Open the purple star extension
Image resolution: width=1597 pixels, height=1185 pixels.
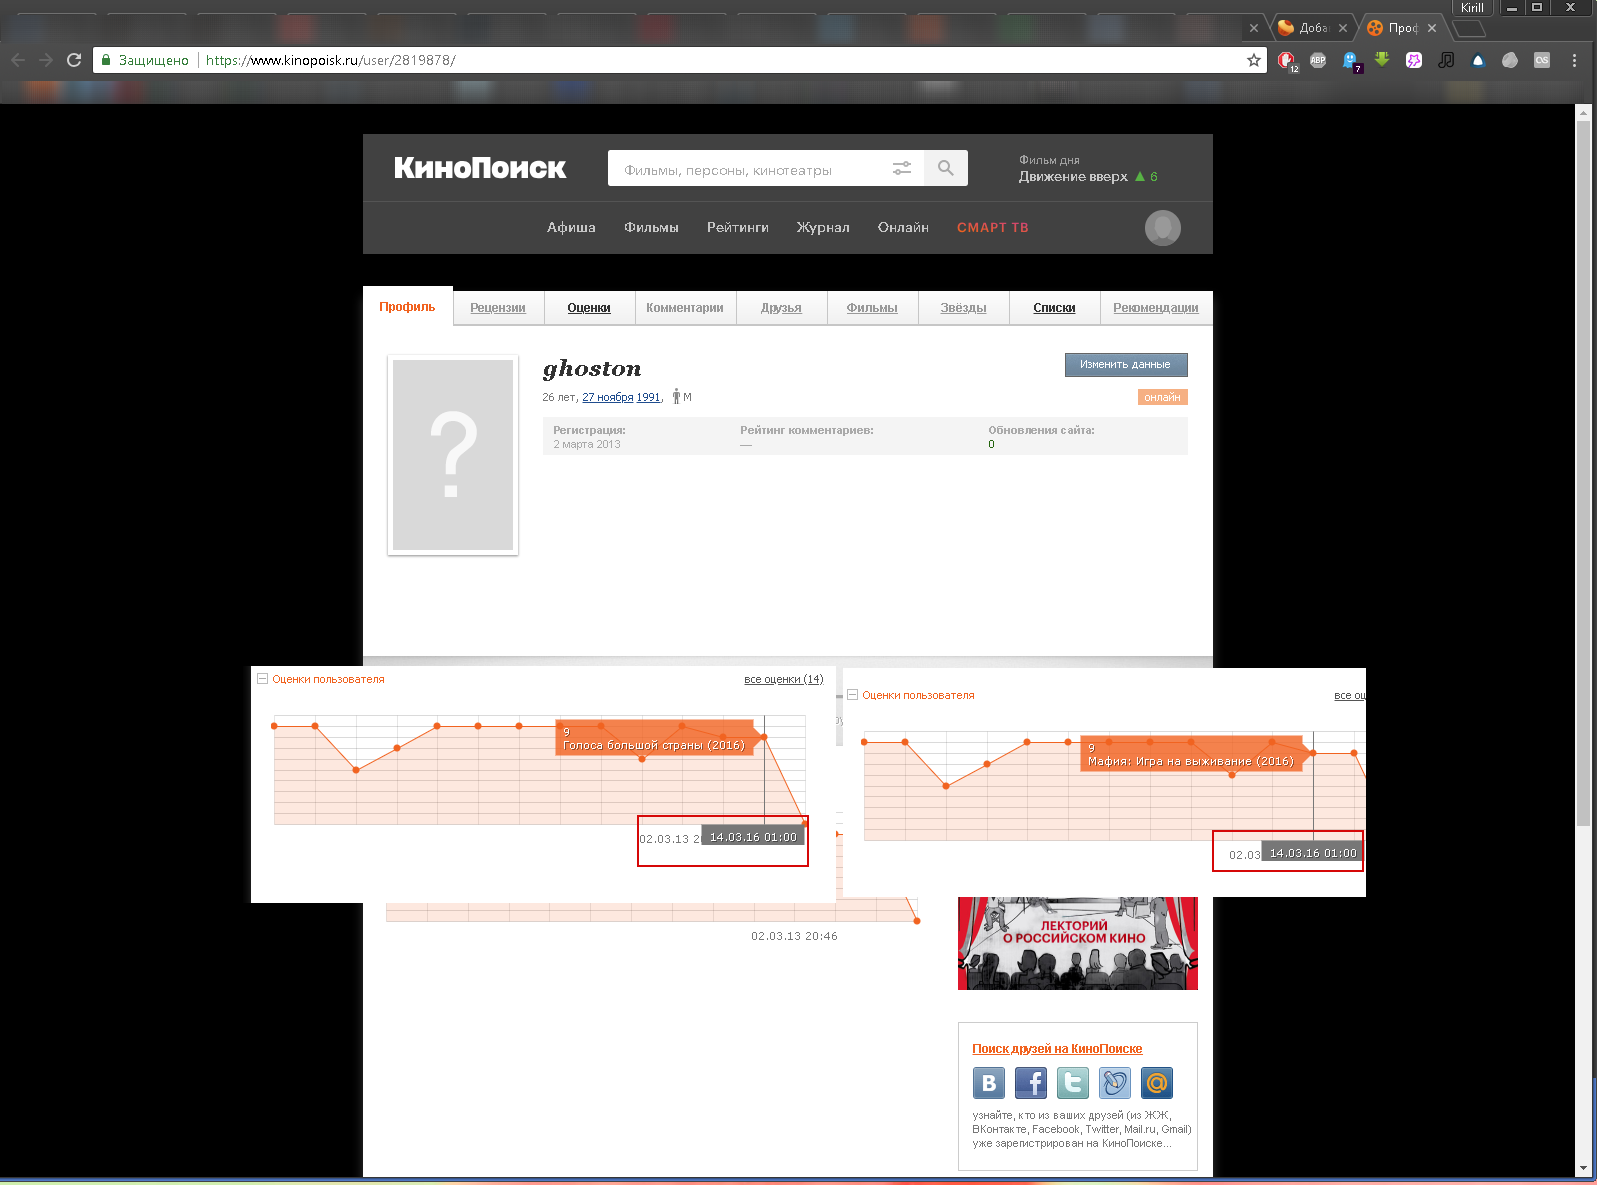[1414, 60]
